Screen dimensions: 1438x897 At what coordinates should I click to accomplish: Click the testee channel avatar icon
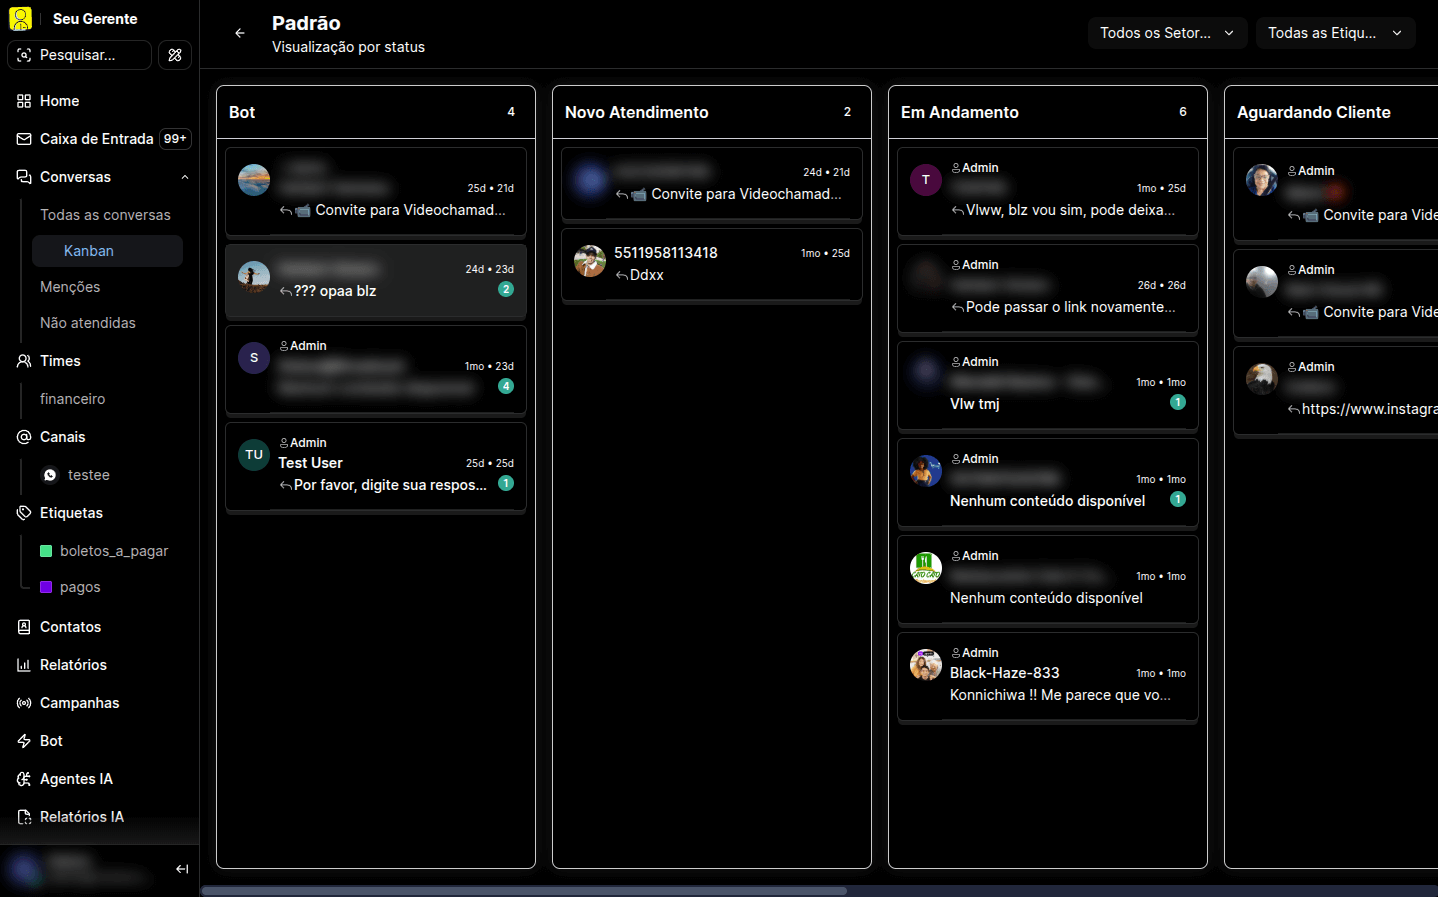pos(49,475)
